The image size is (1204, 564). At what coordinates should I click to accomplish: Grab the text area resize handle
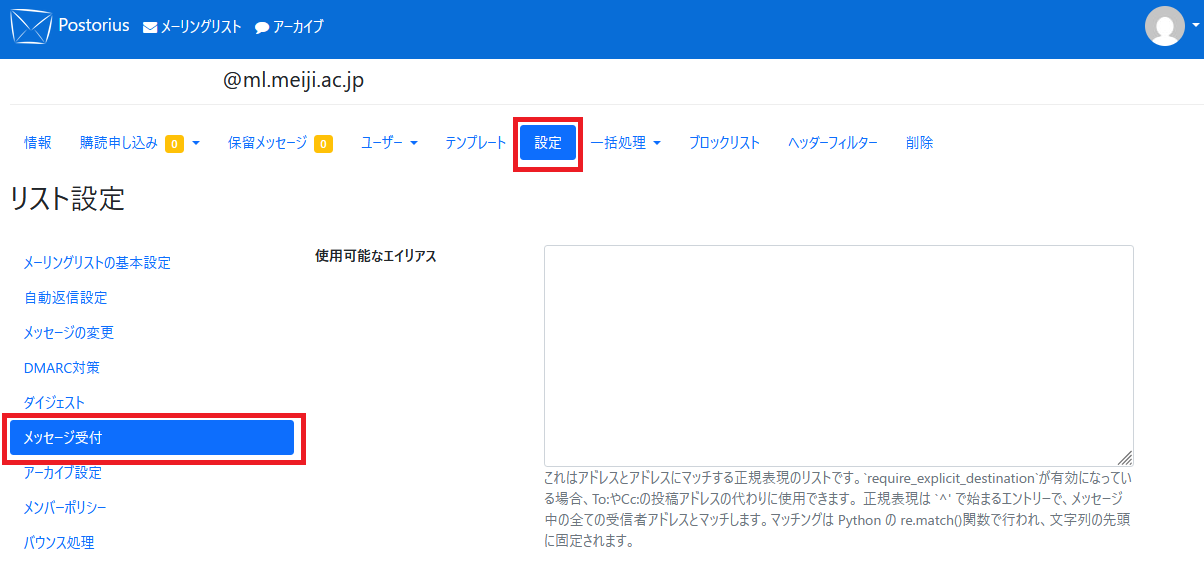tap(1125, 458)
